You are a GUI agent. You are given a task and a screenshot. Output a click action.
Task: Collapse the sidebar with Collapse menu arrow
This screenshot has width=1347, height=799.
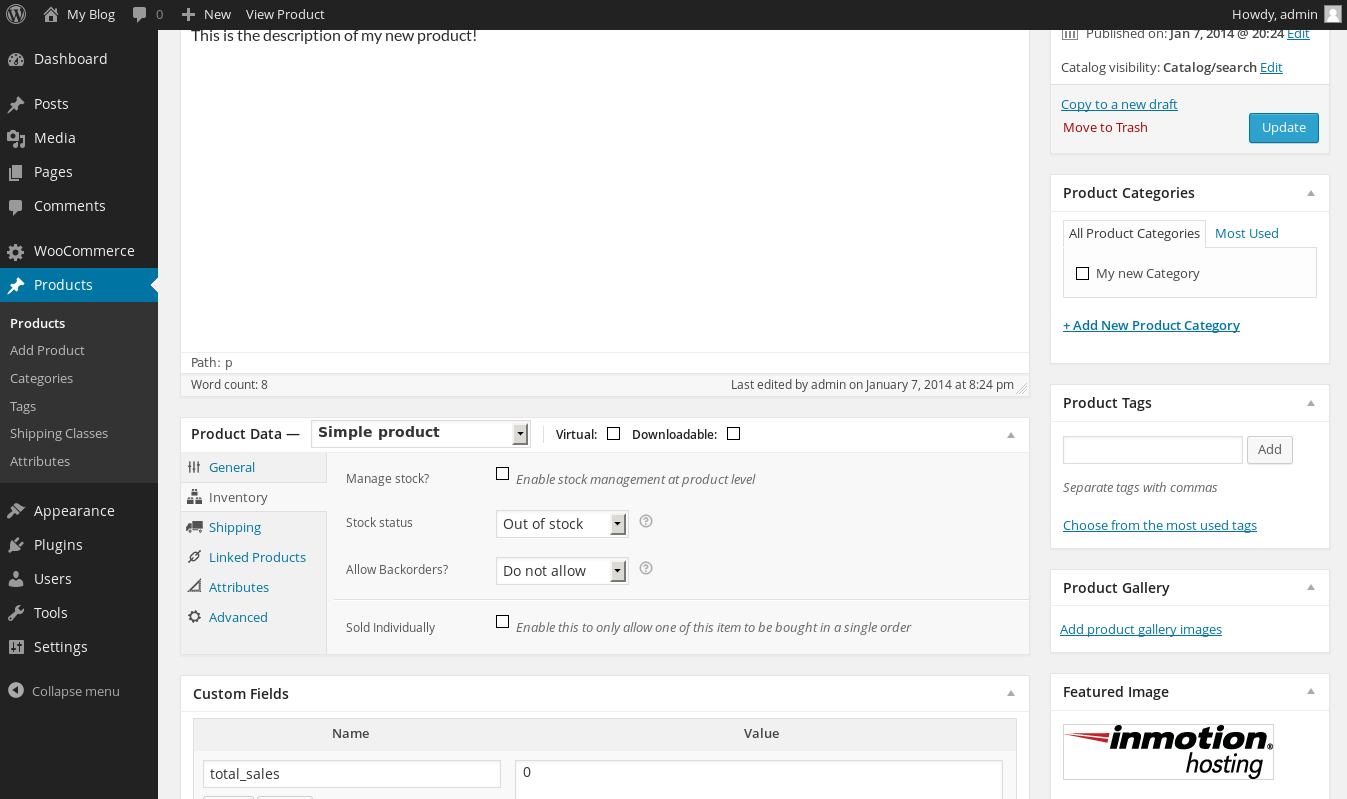(15, 691)
